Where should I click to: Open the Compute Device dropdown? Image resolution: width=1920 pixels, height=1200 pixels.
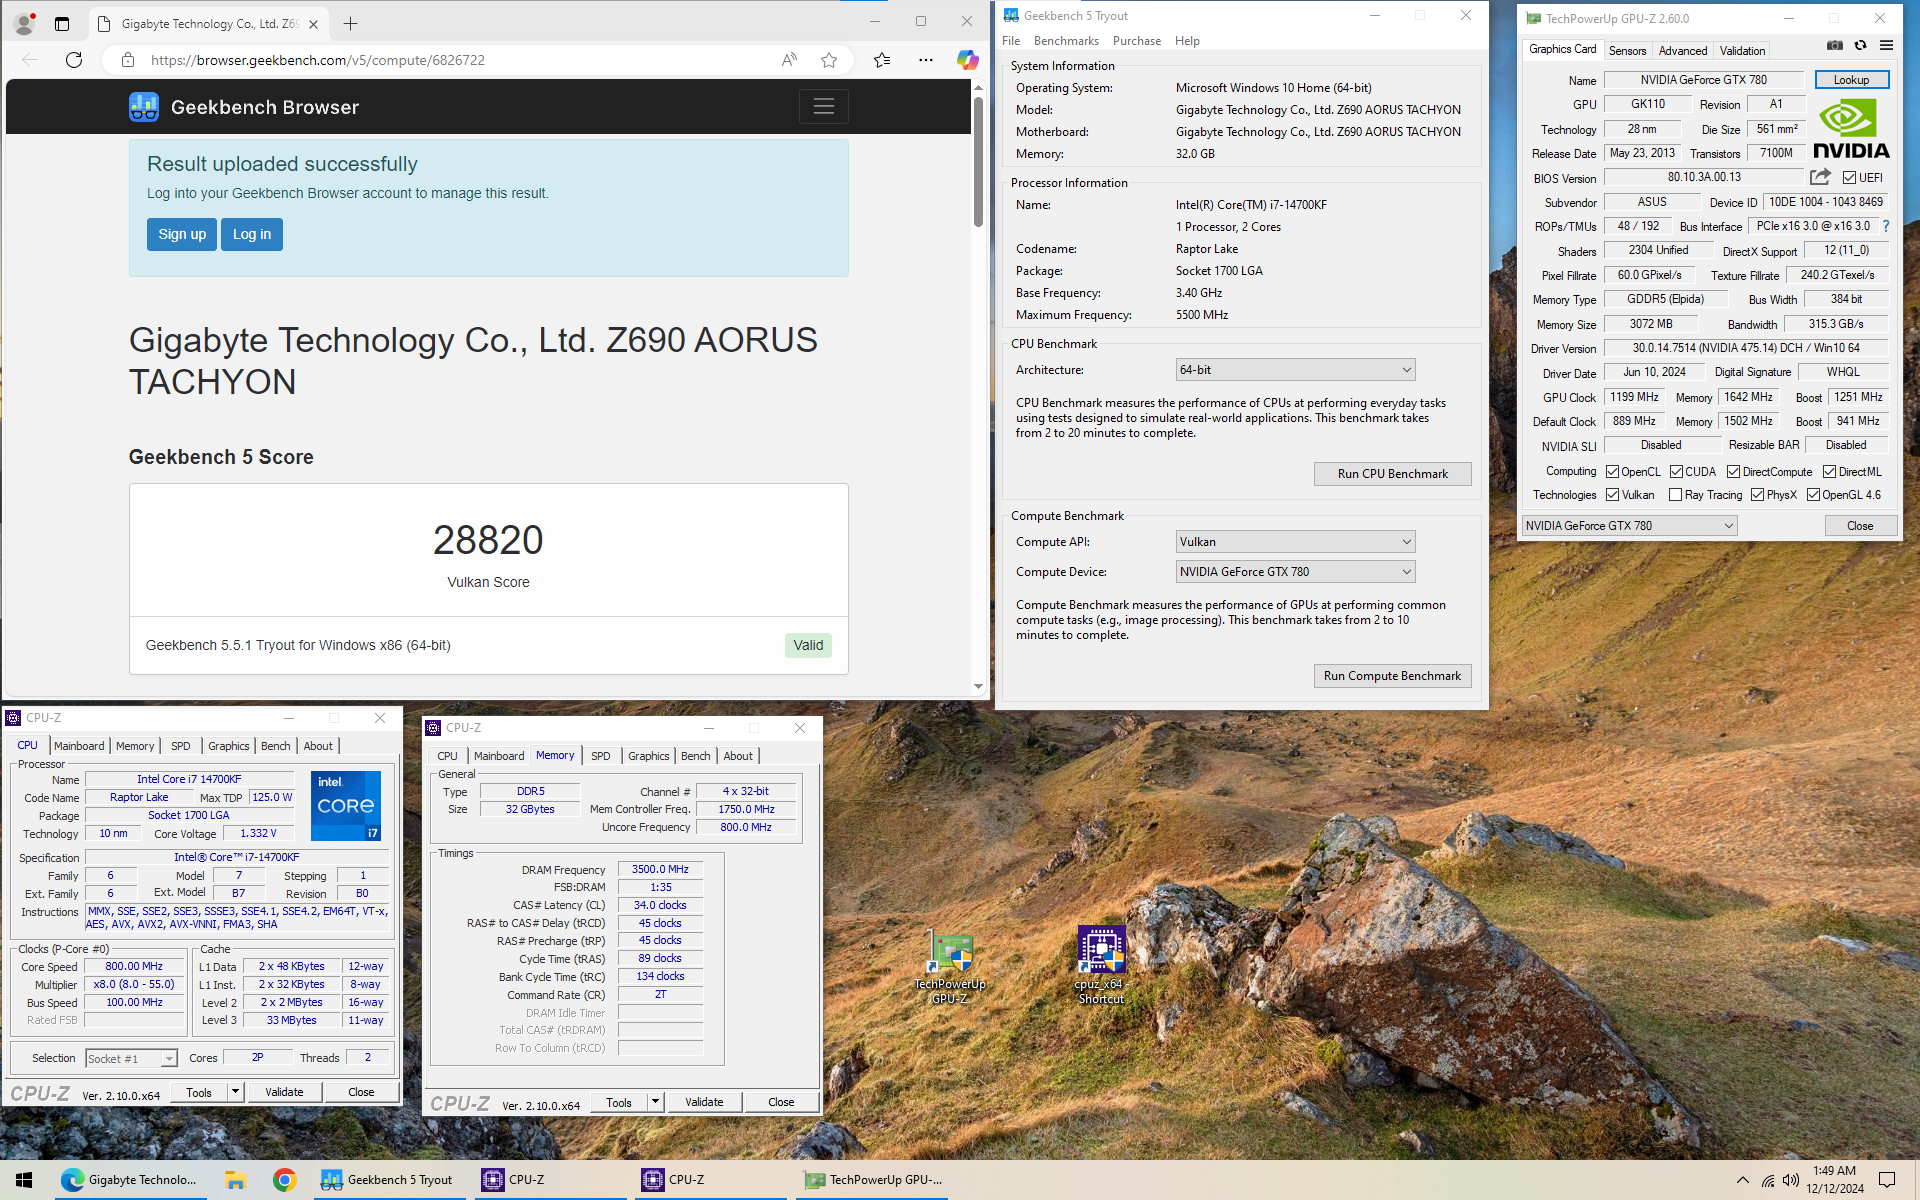click(x=1295, y=572)
